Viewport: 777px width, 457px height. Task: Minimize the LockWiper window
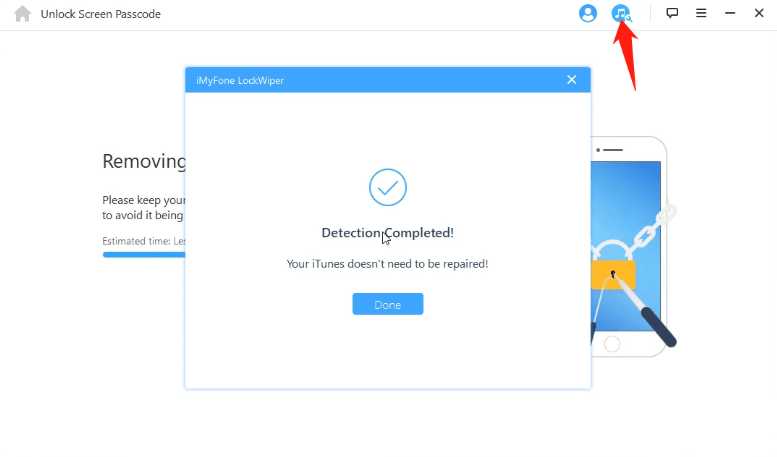pos(730,13)
